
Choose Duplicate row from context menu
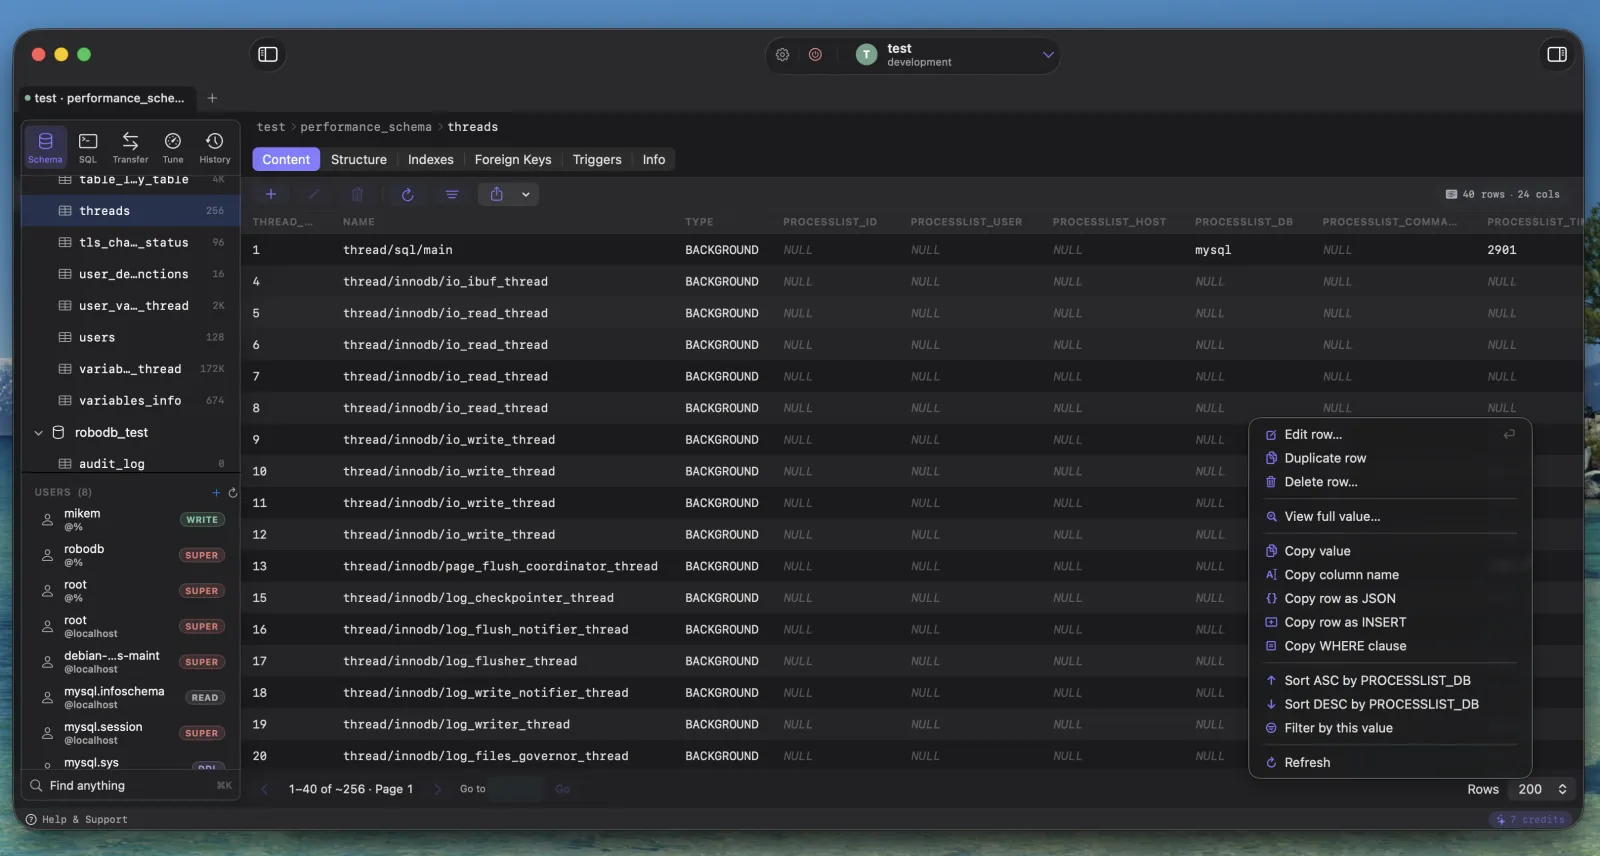point(1390,458)
